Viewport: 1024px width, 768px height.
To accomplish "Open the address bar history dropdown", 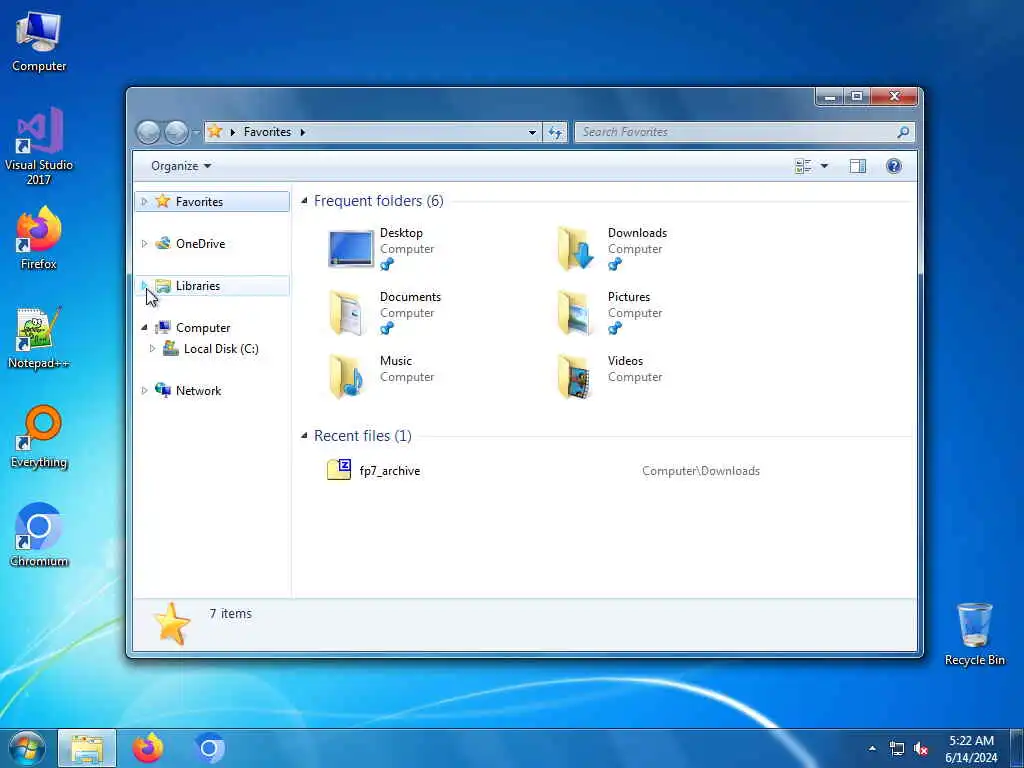I will tap(532, 133).
